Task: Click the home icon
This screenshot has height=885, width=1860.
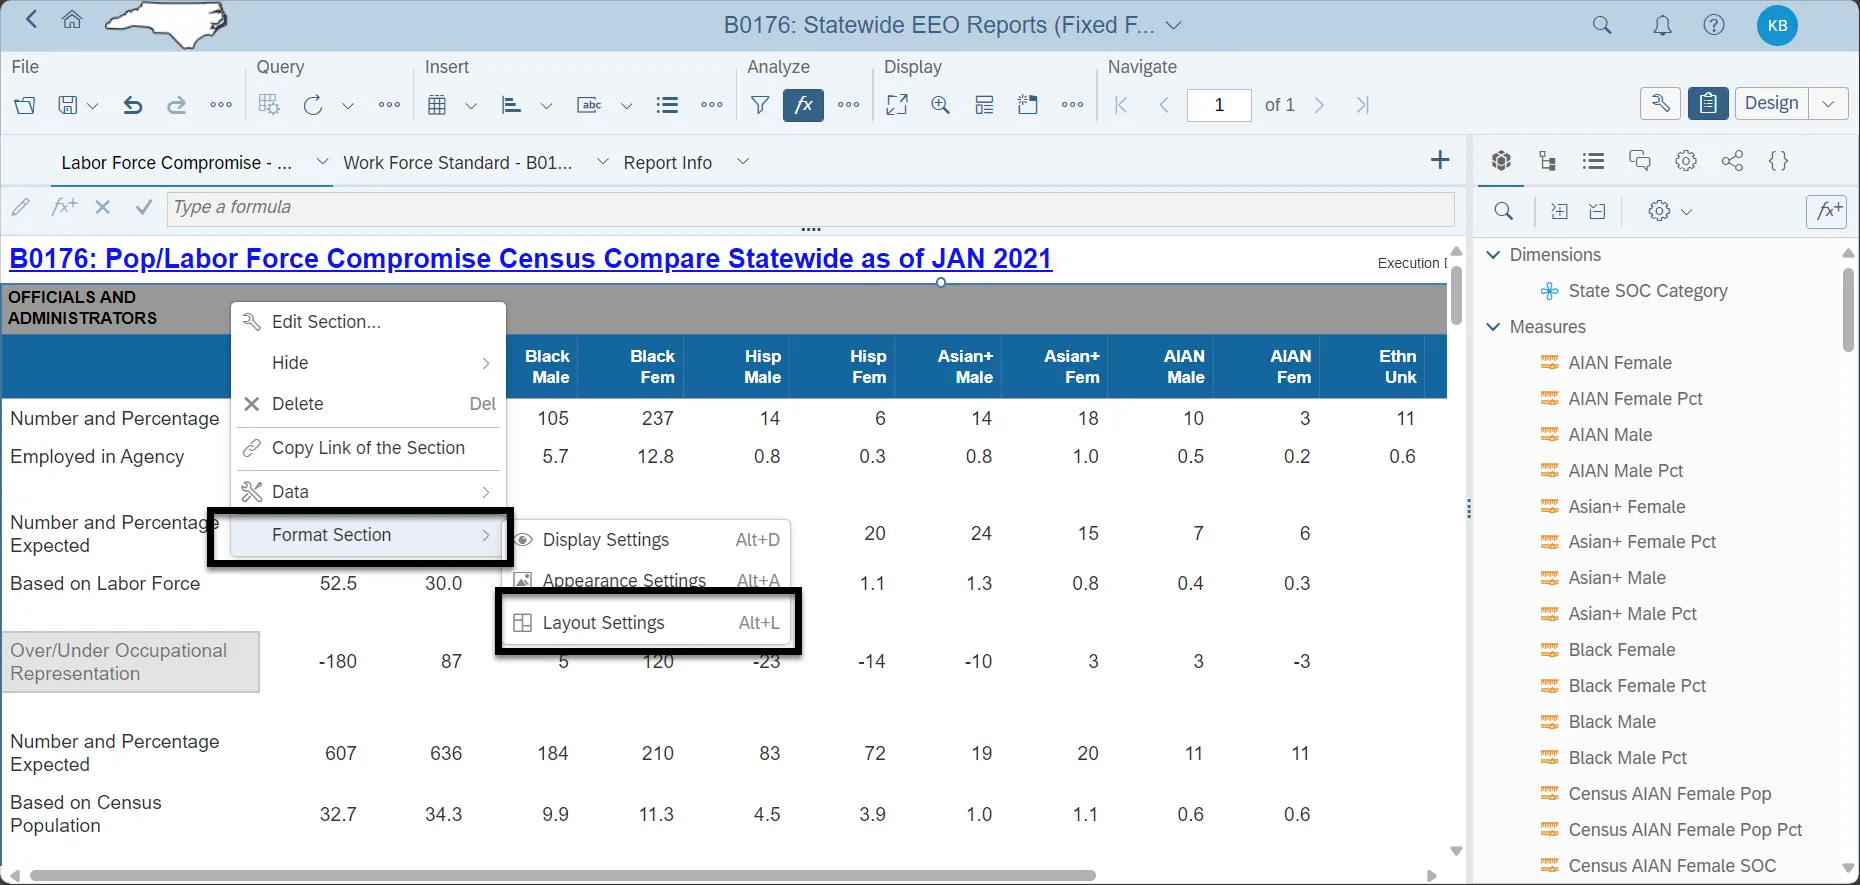Action: (72, 20)
